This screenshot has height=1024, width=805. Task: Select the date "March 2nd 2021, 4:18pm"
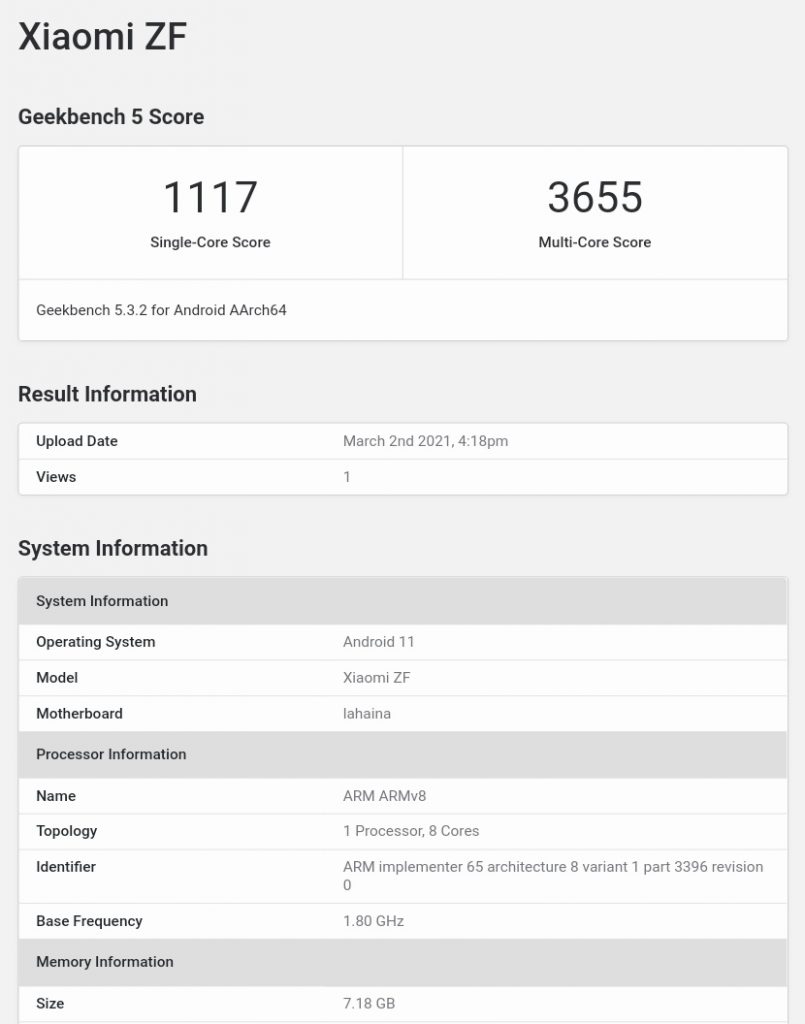tap(426, 441)
